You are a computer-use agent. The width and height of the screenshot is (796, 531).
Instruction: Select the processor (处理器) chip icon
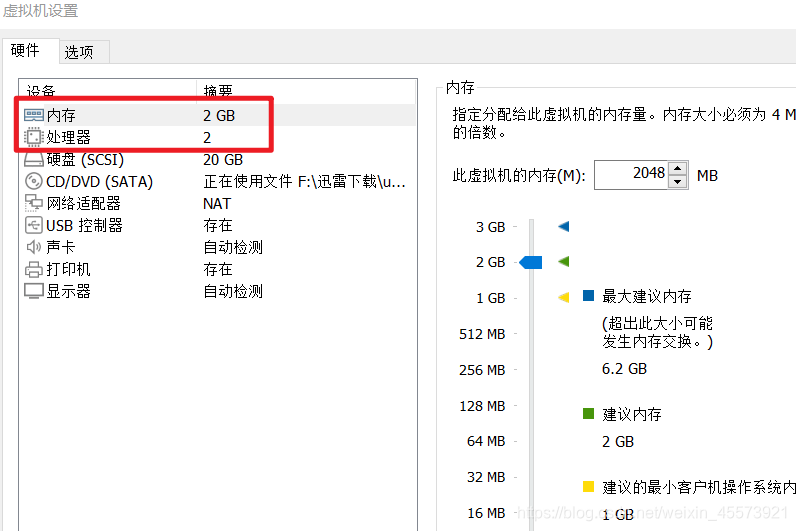pos(34,137)
